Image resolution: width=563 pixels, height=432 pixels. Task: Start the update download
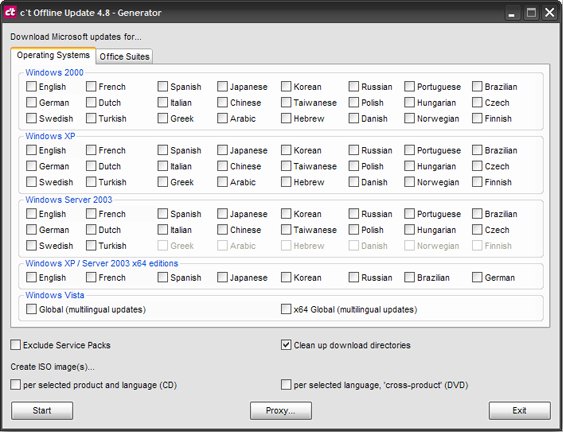coord(42,410)
